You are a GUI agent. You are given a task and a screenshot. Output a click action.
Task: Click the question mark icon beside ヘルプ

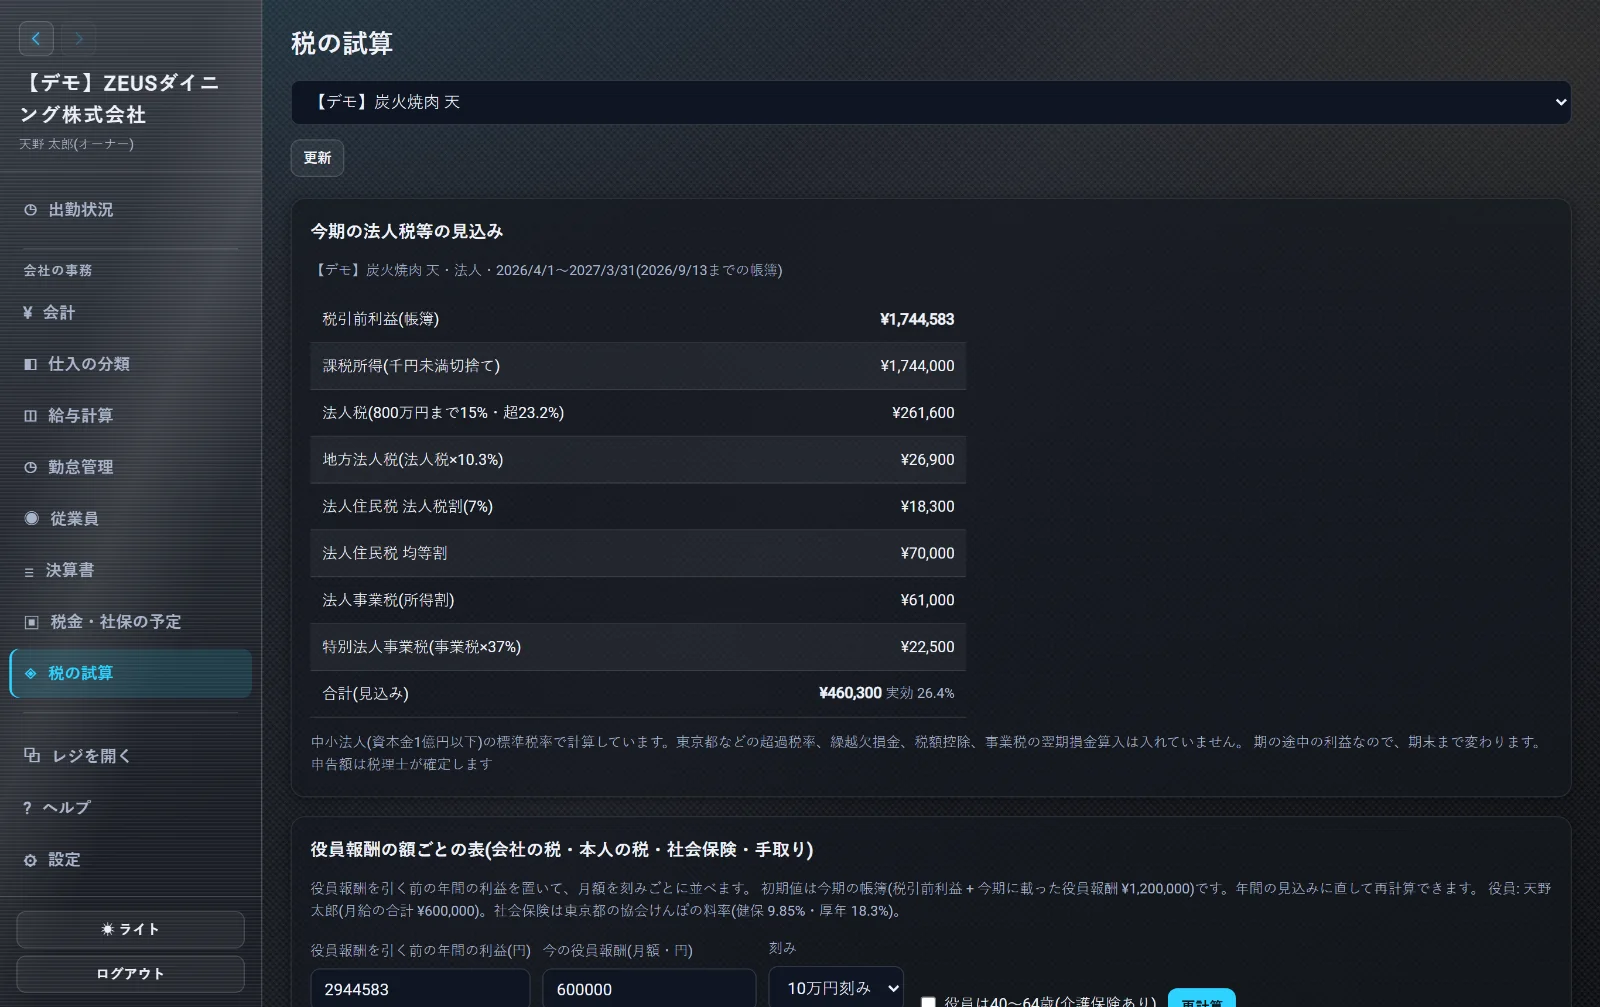[x=27, y=808]
